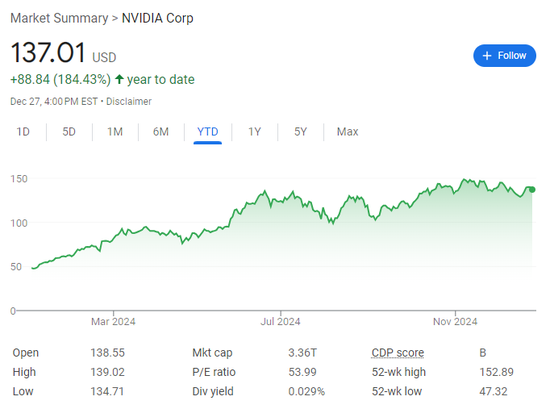Go to Market Summary breadcrumb
Viewport: 550px width, 409px height.
click(59, 18)
